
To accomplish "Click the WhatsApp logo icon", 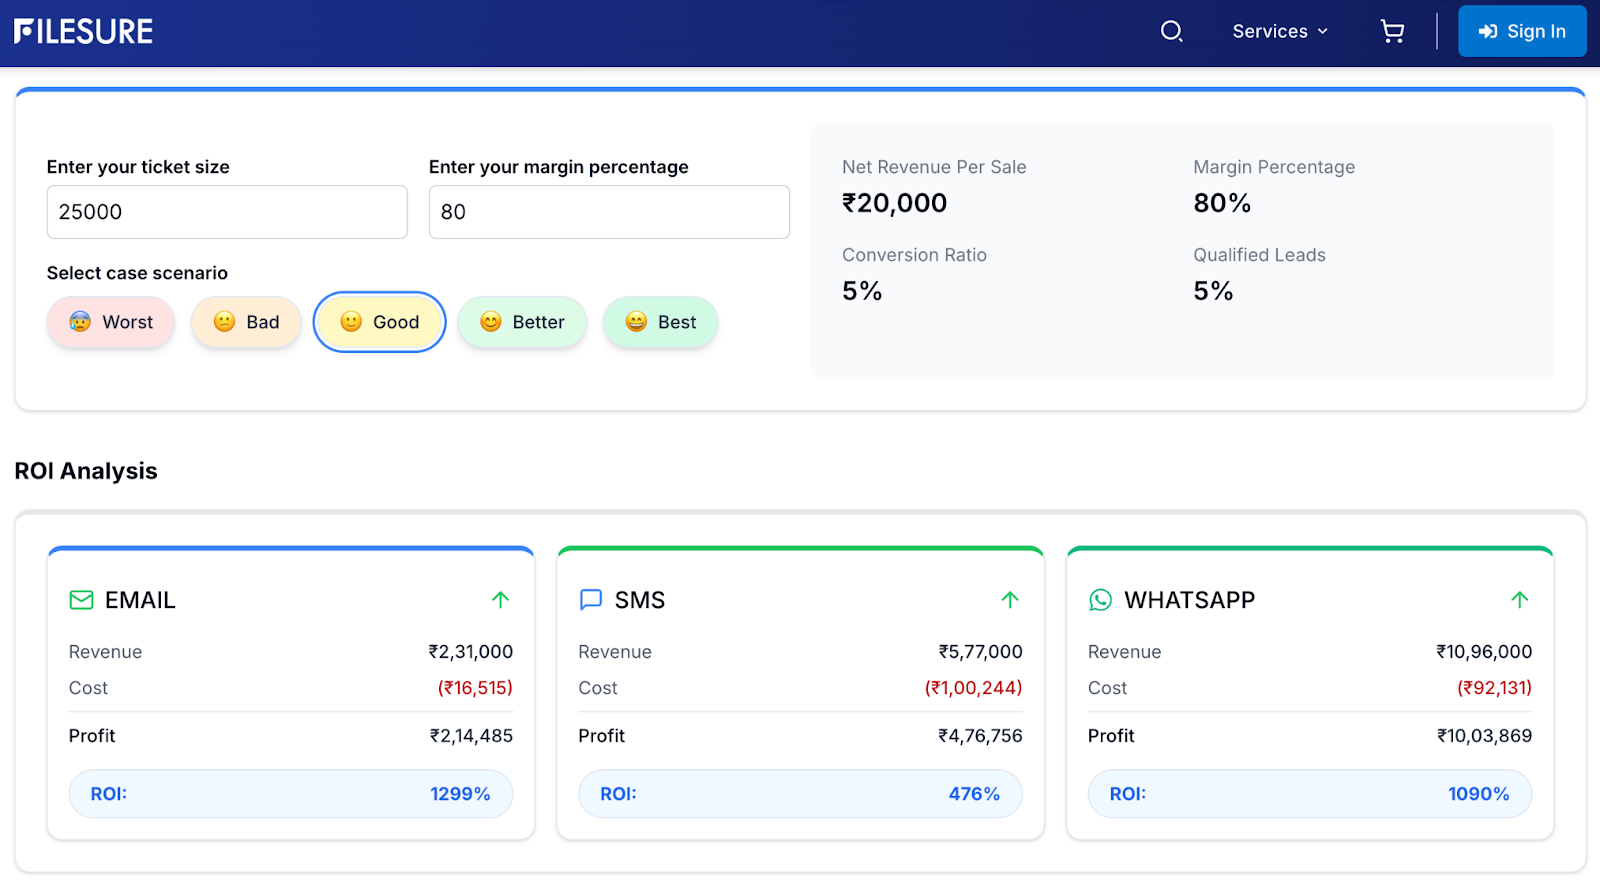I will pos(1100,600).
